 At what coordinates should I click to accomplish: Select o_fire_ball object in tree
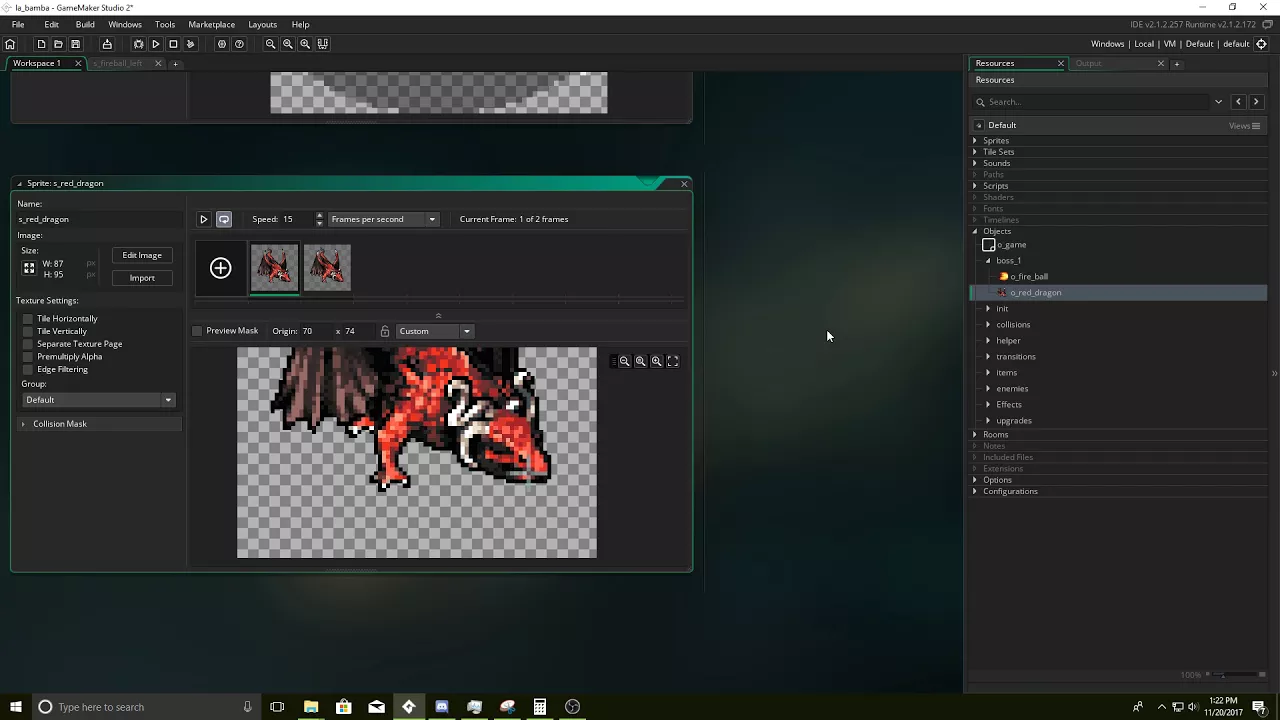[x=1029, y=277]
